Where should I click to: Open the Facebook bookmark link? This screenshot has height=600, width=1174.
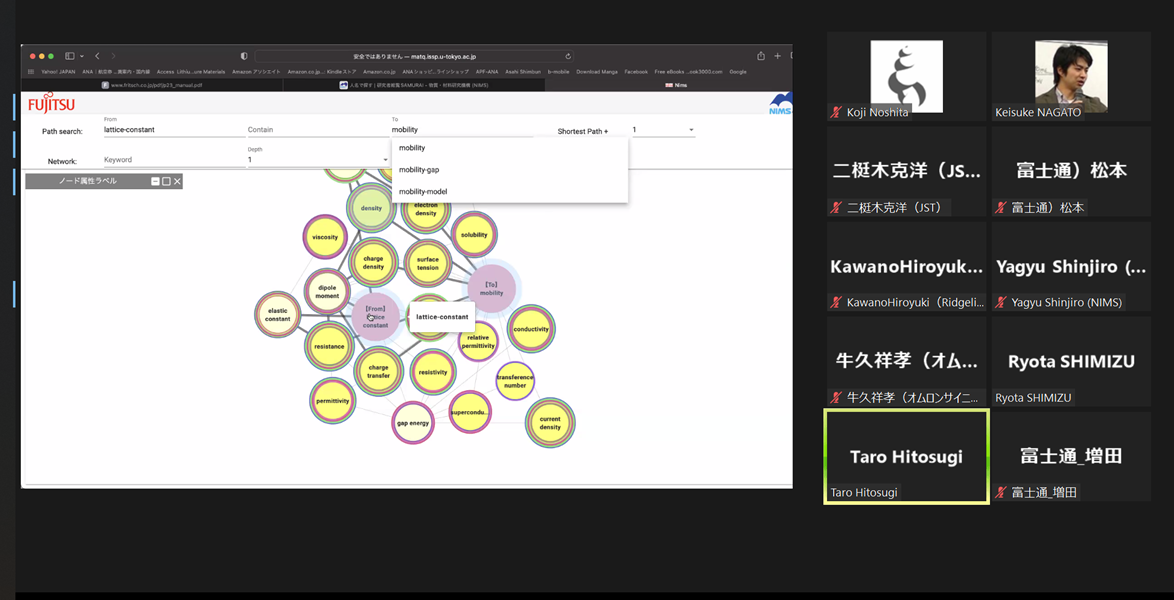636,72
